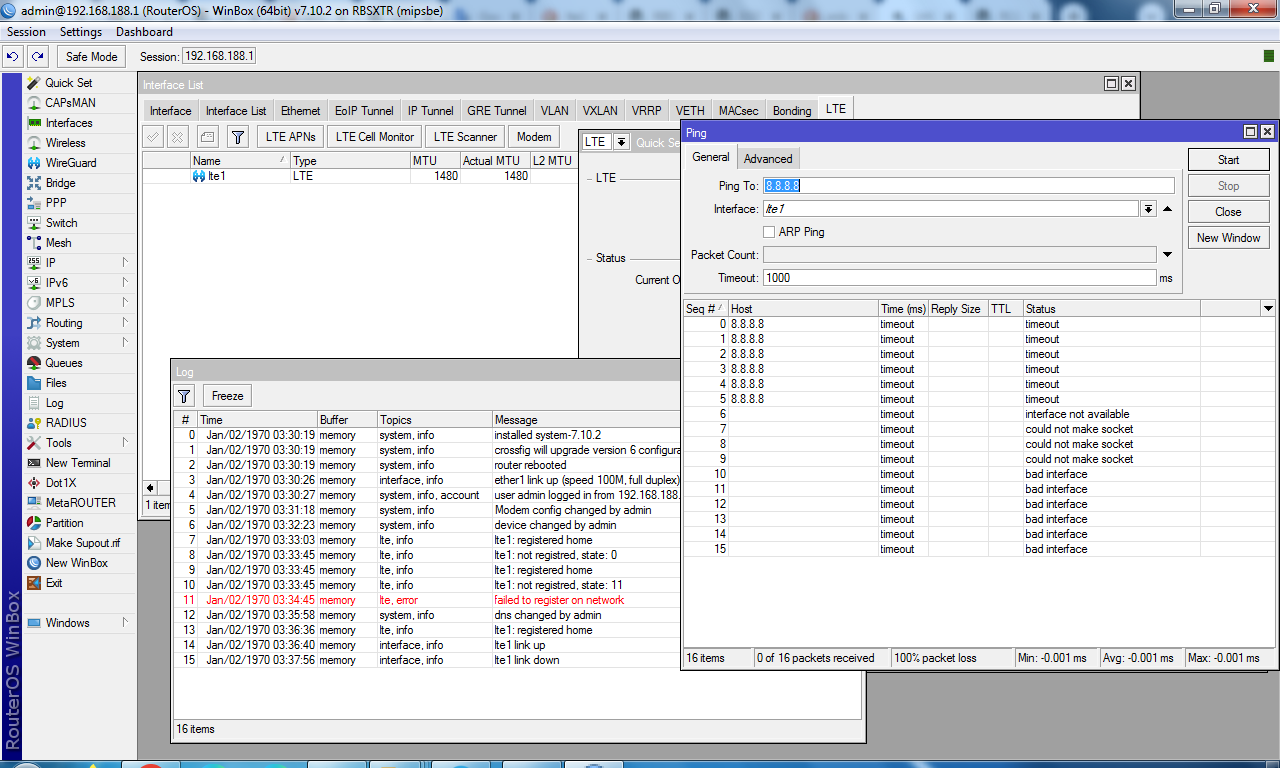Click the filter funnel in Interface List toolbar
1280x768 pixels.
click(237, 137)
